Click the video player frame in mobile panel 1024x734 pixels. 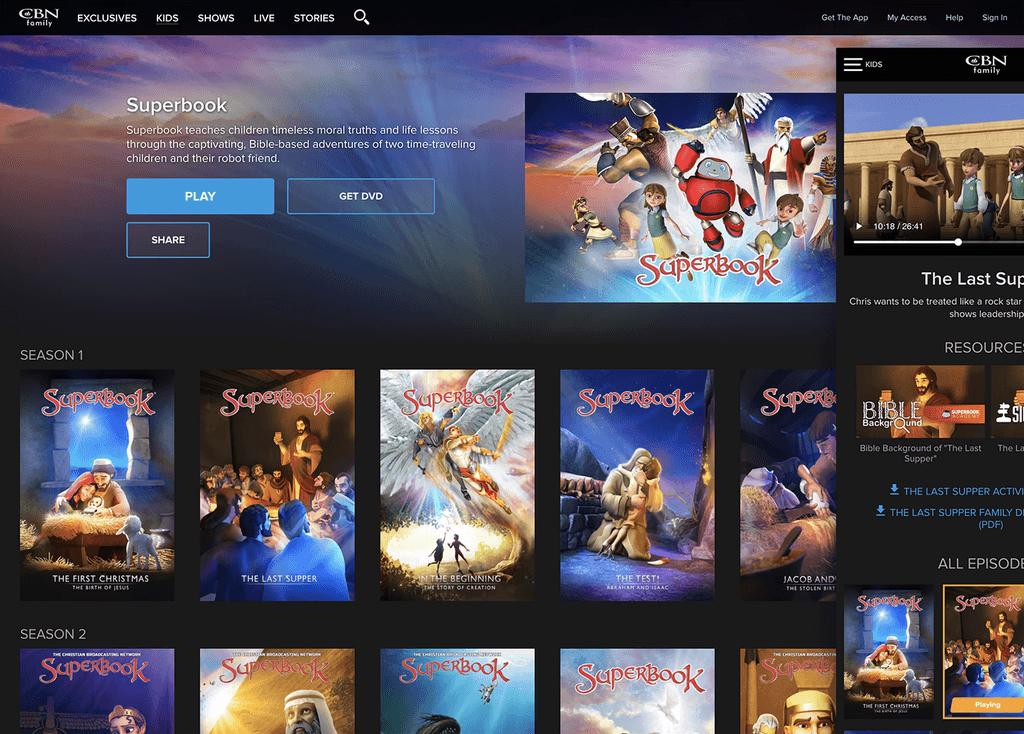pyautogui.click(x=934, y=174)
